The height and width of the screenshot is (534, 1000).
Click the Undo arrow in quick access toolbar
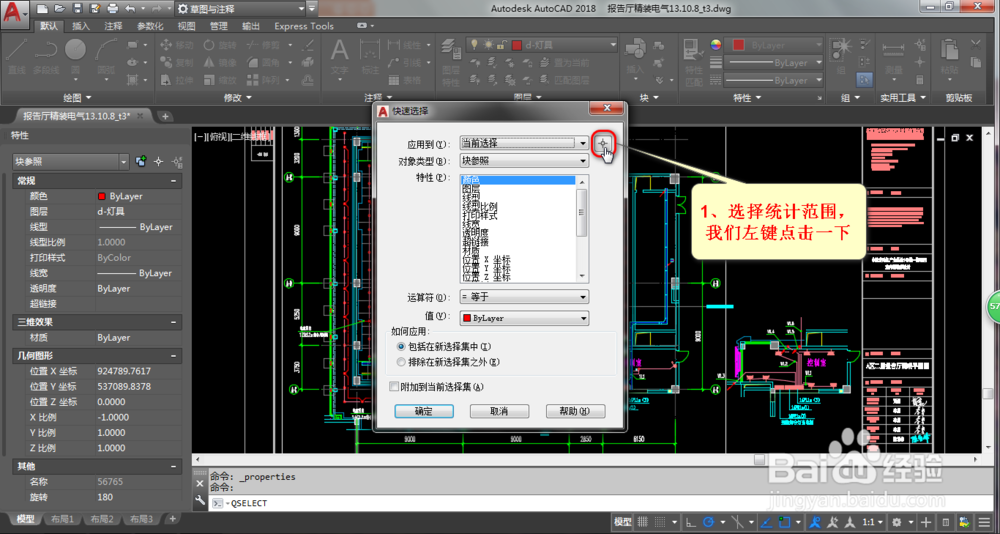pyautogui.click(x=130, y=9)
